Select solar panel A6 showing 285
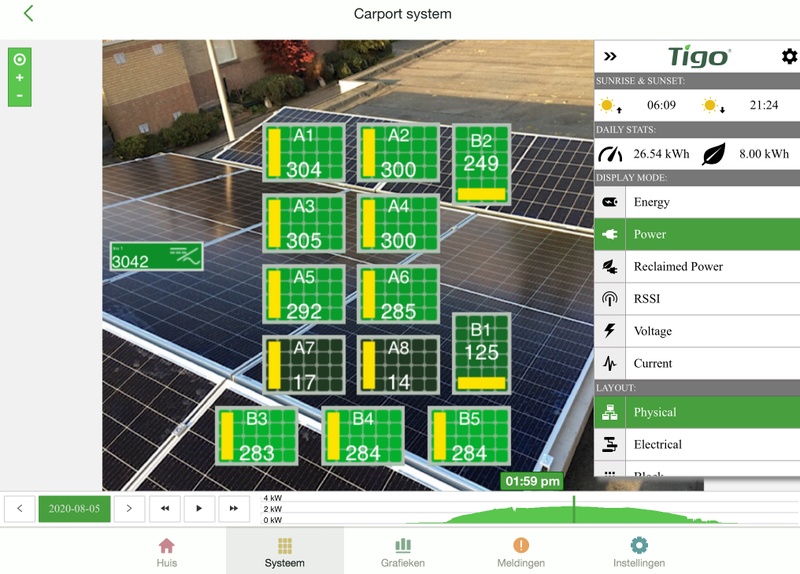The image size is (800, 574). pyautogui.click(x=398, y=294)
